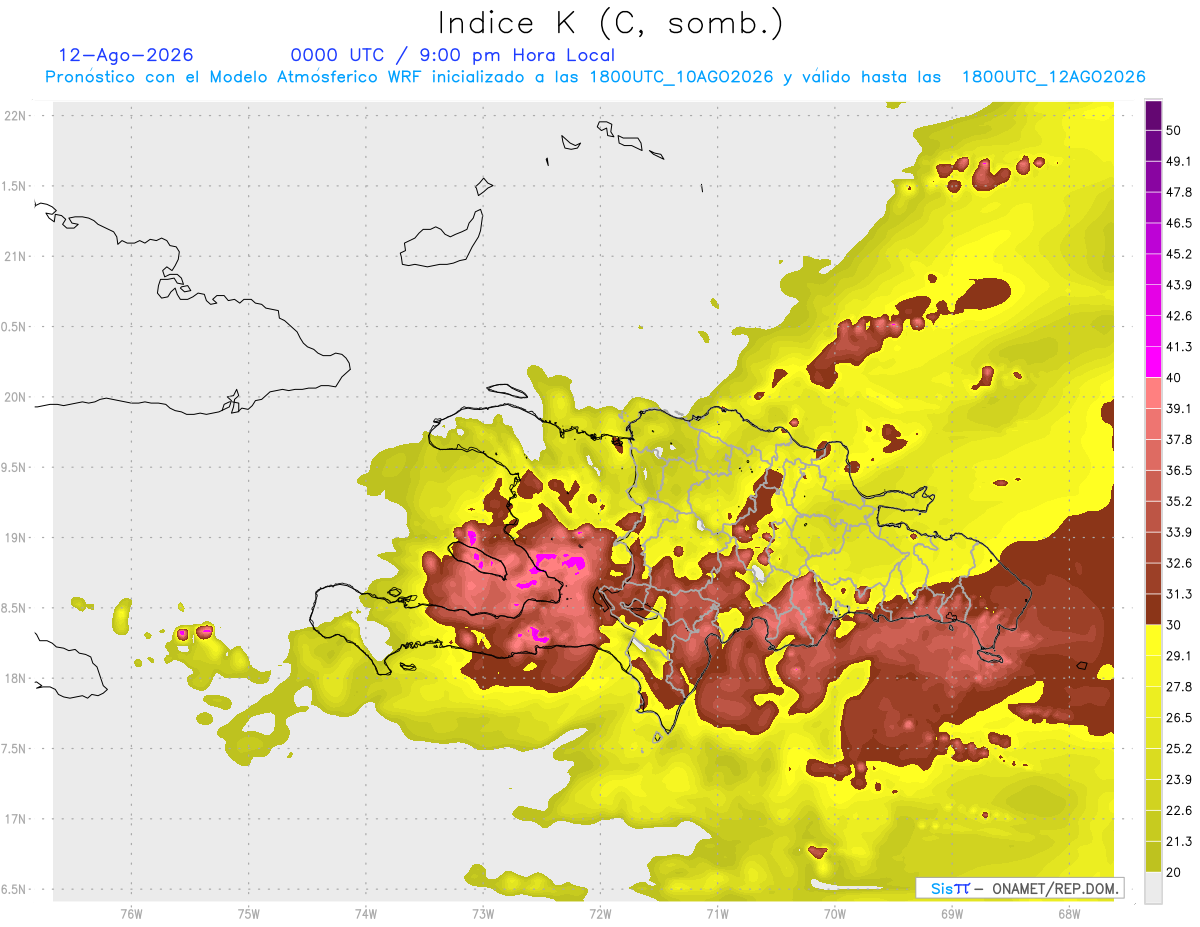Click the colorbar value '22.6'
This screenshot has width=1200, height=927.
(1178, 810)
